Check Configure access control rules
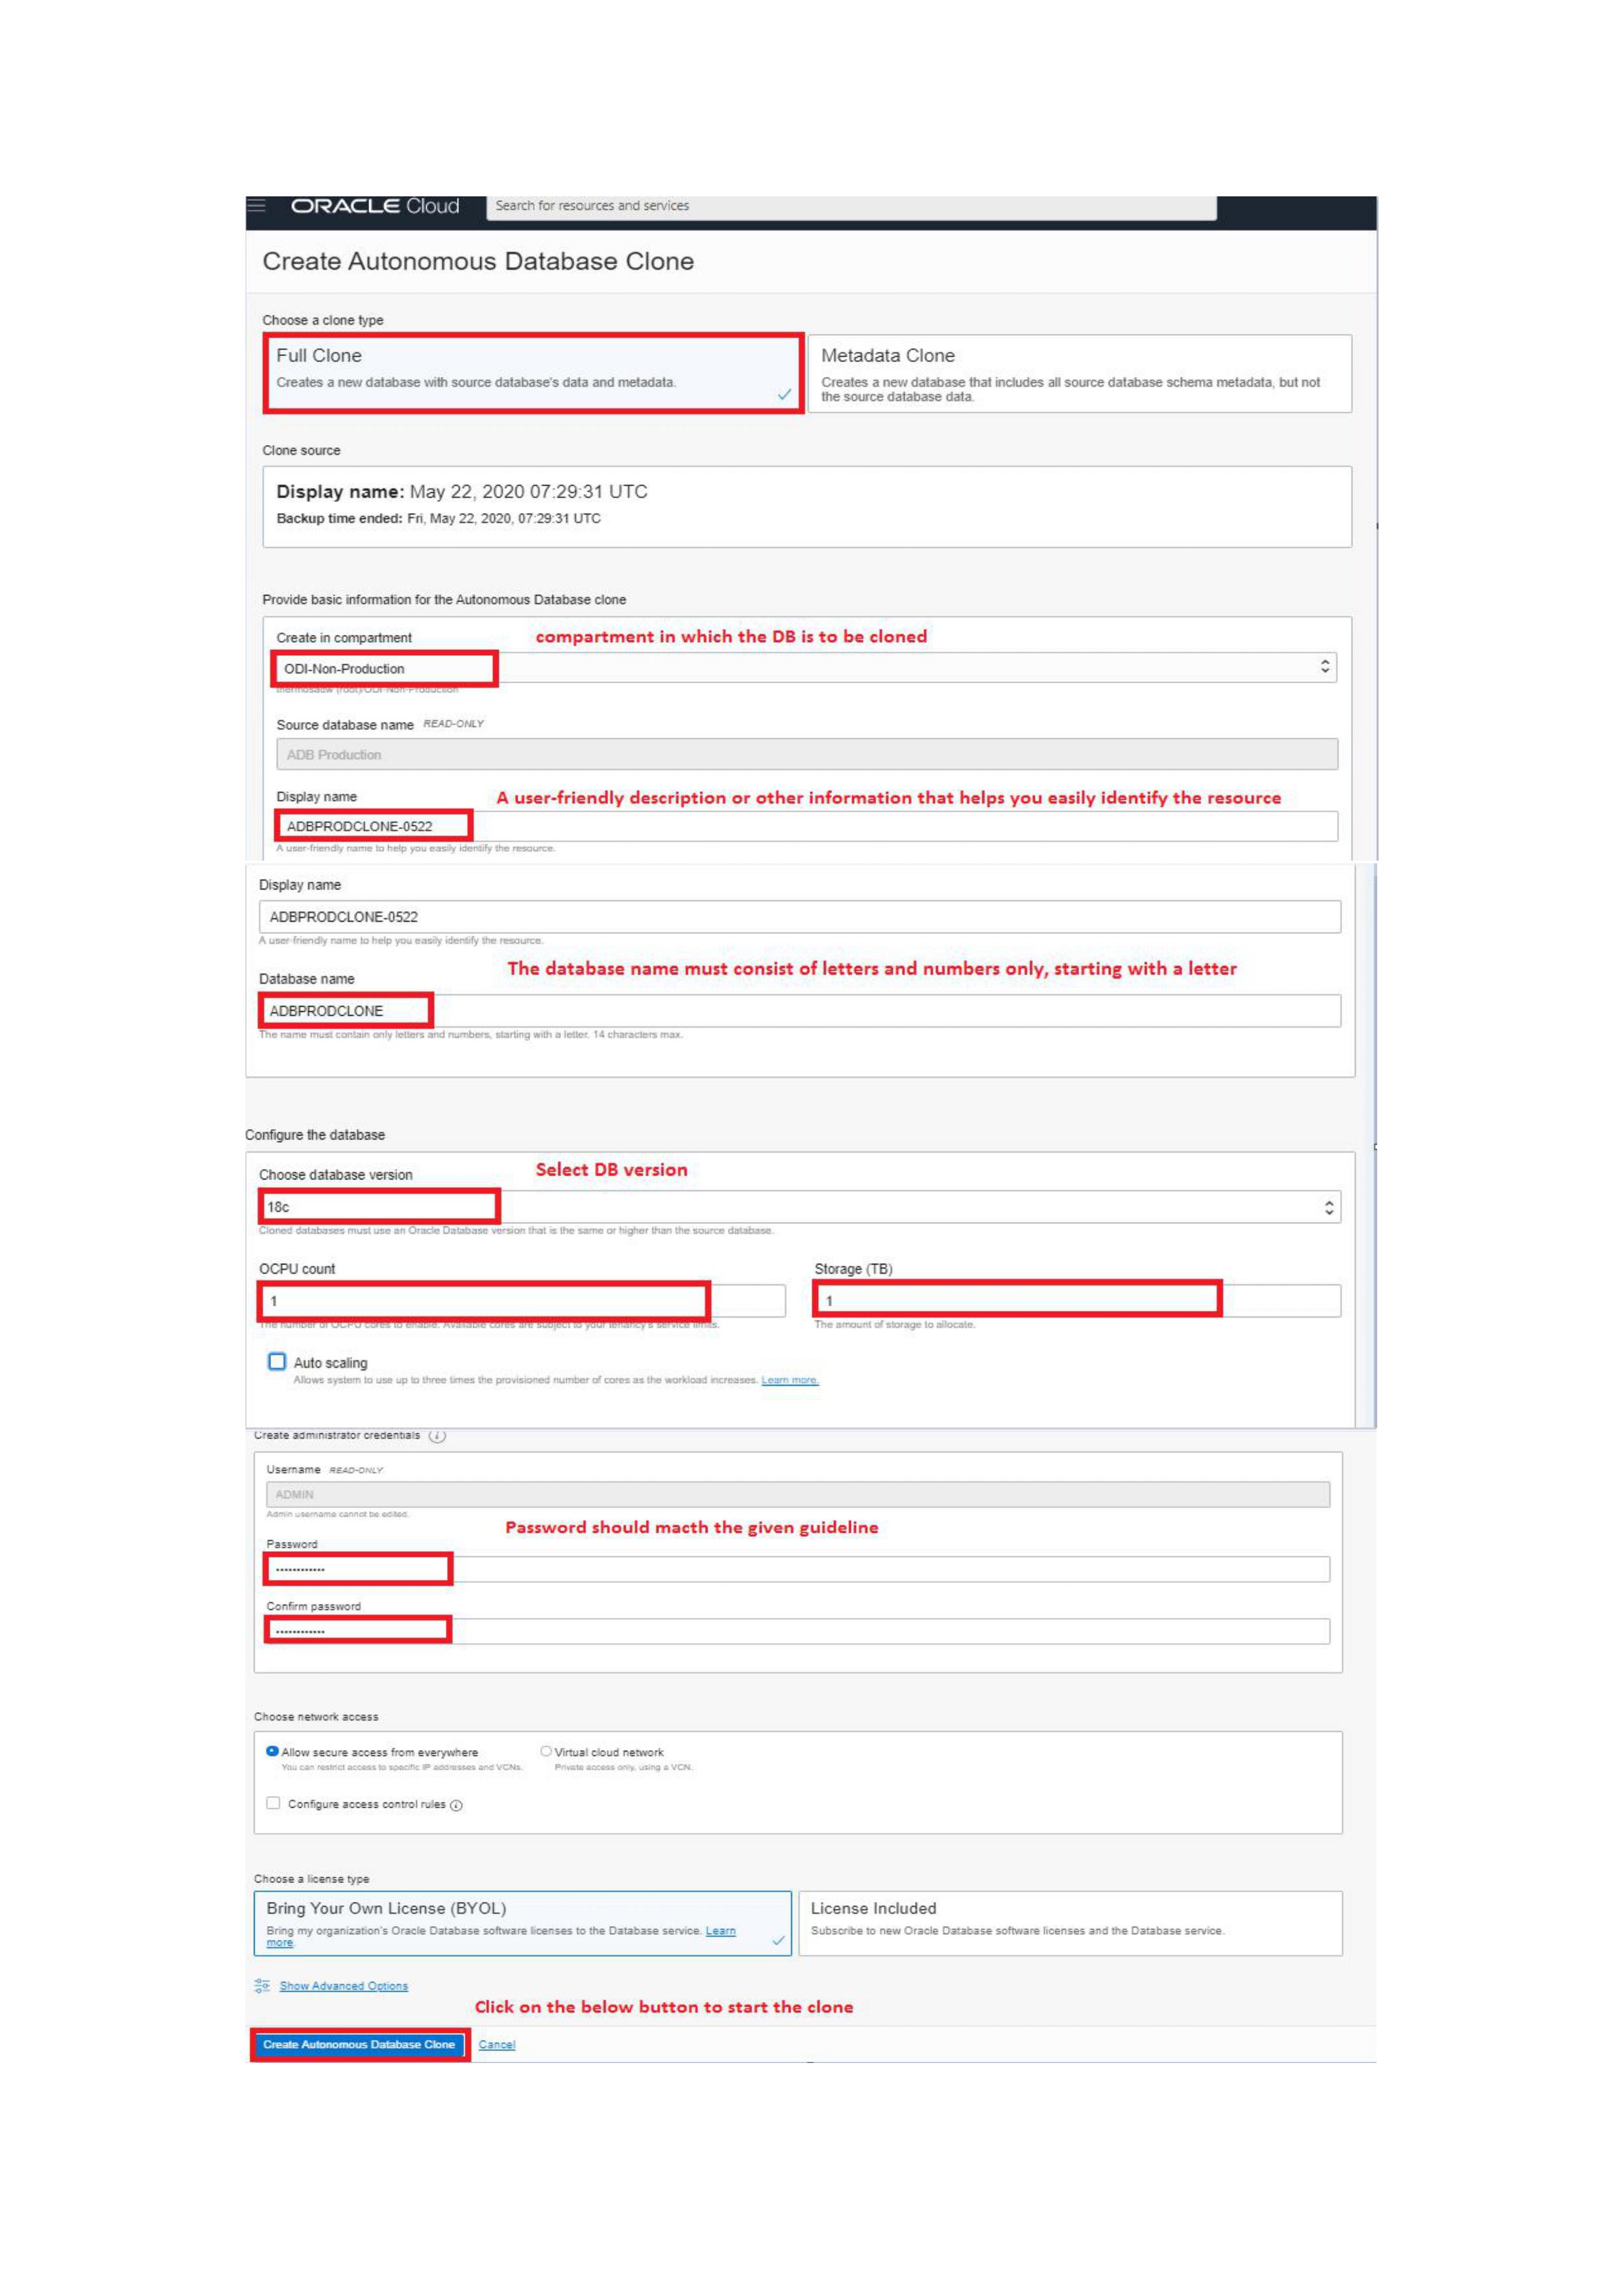1624x2296 pixels. click(x=273, y=1804)
